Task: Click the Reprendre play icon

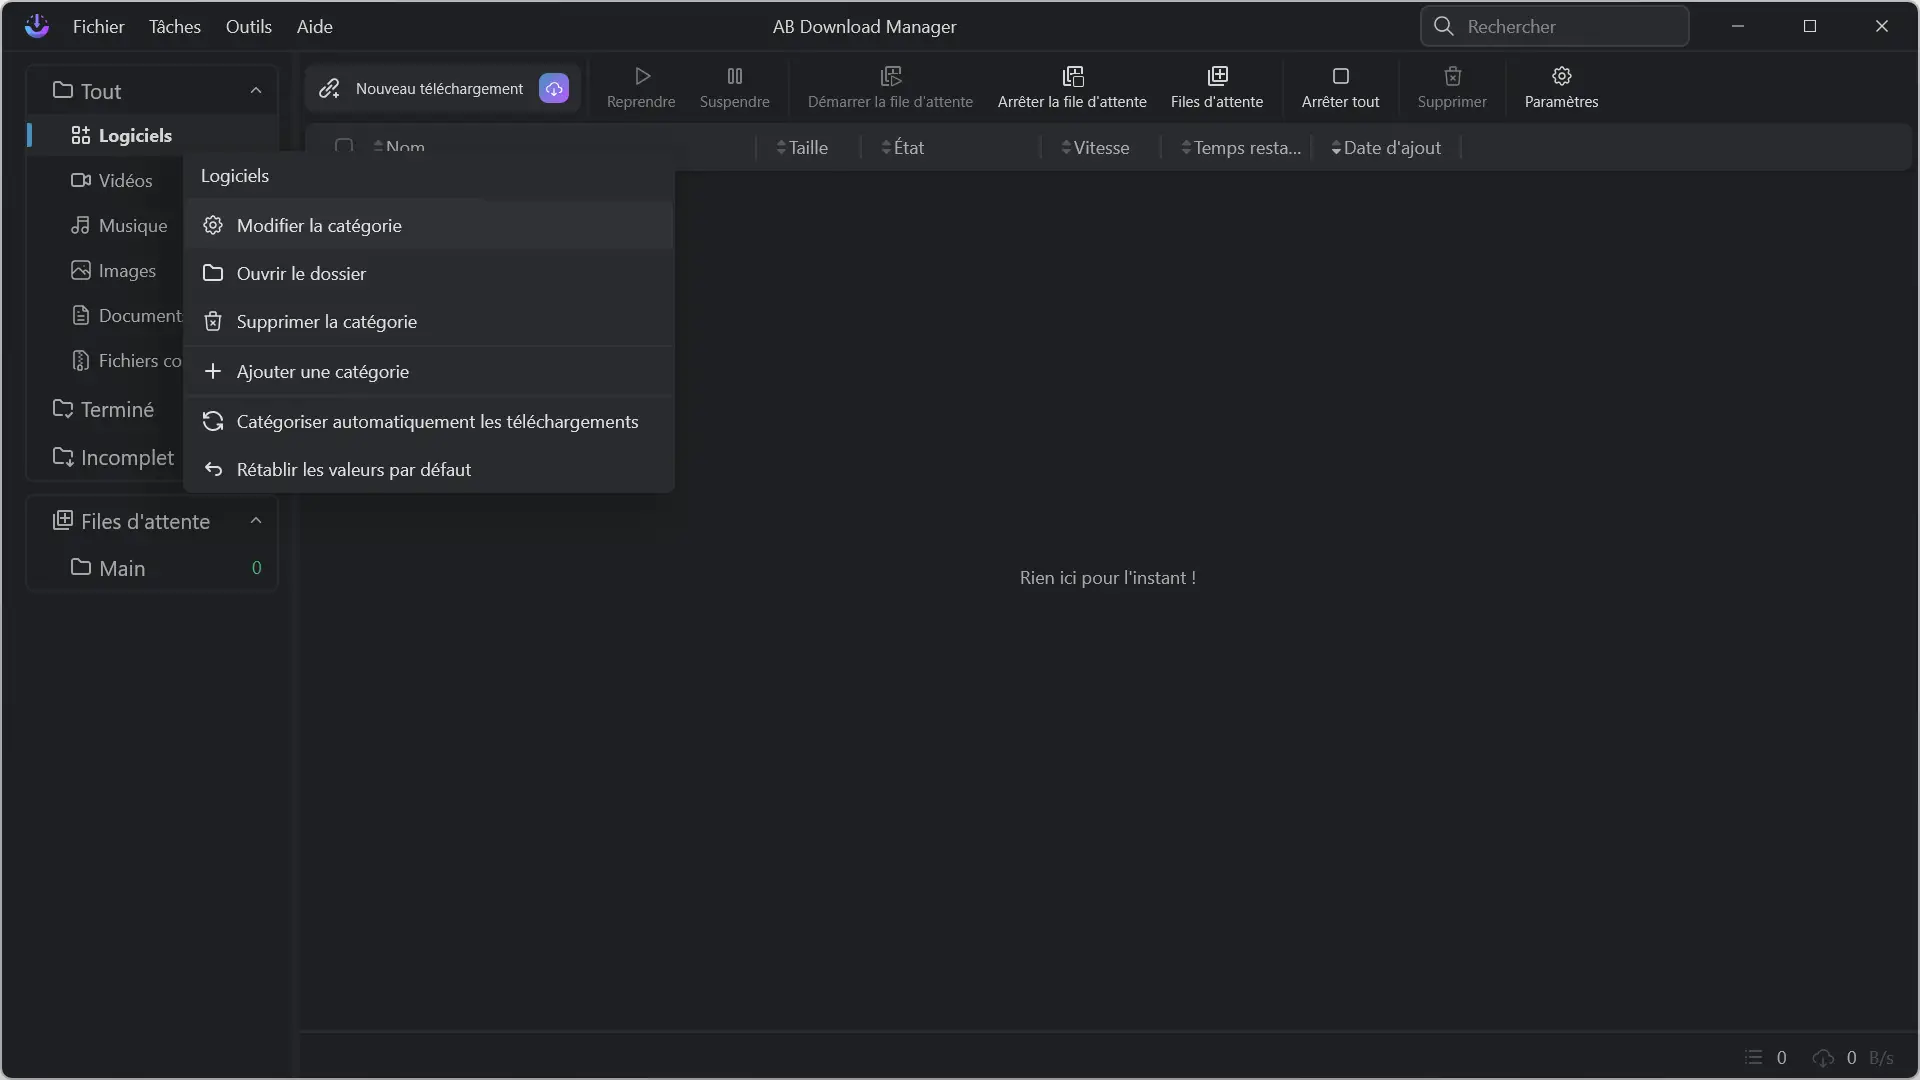Action: point(642,76)
